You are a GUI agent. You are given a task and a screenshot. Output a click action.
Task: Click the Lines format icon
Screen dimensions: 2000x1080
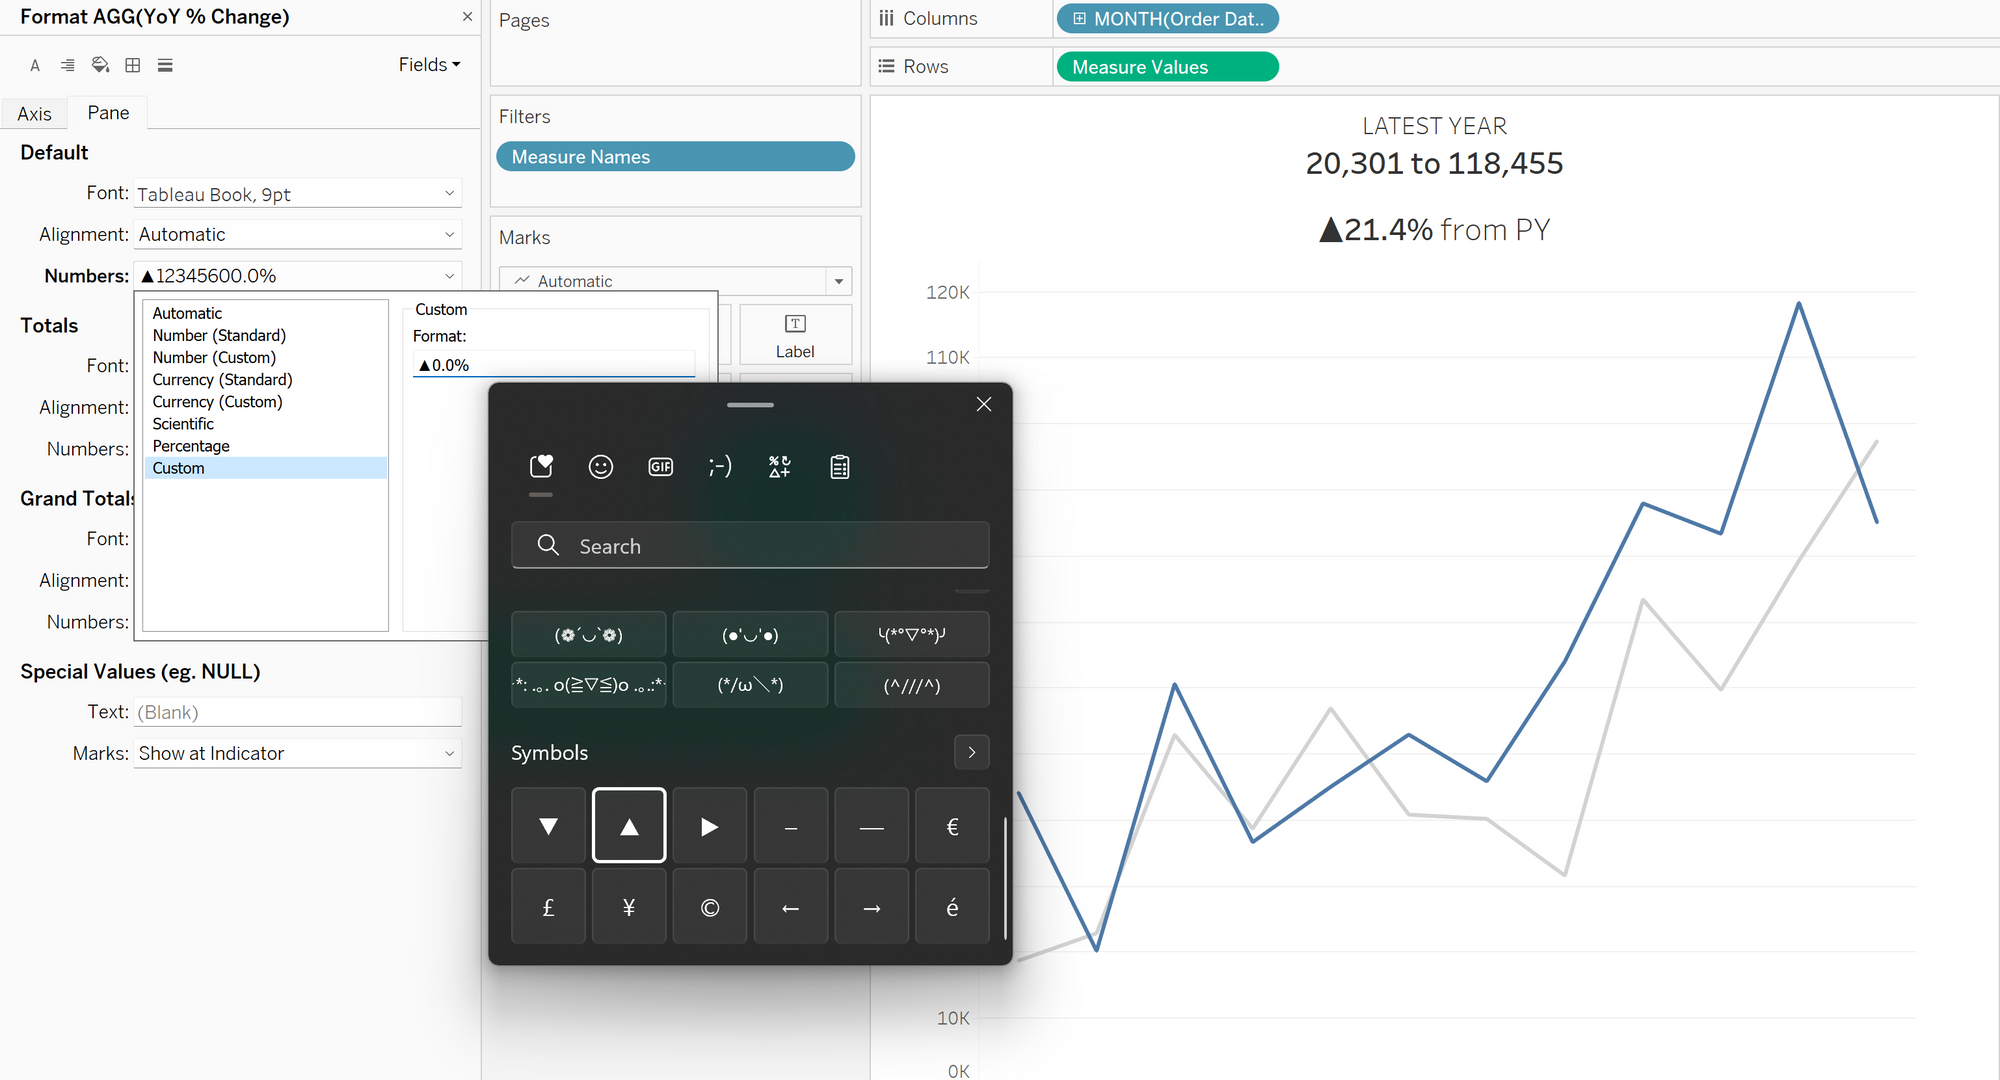166,66
